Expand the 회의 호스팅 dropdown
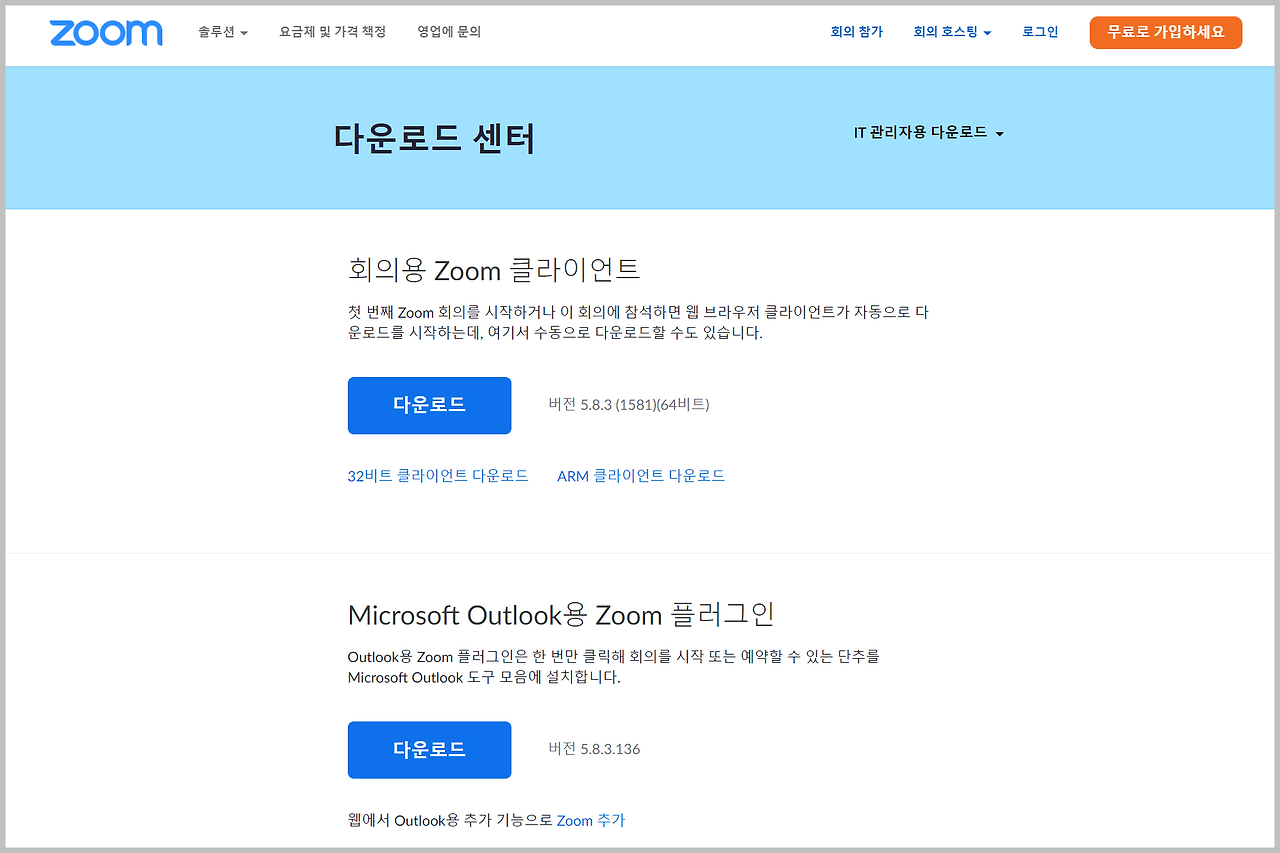This screenshot has height=853, width=1280. (x=952, y=32)
